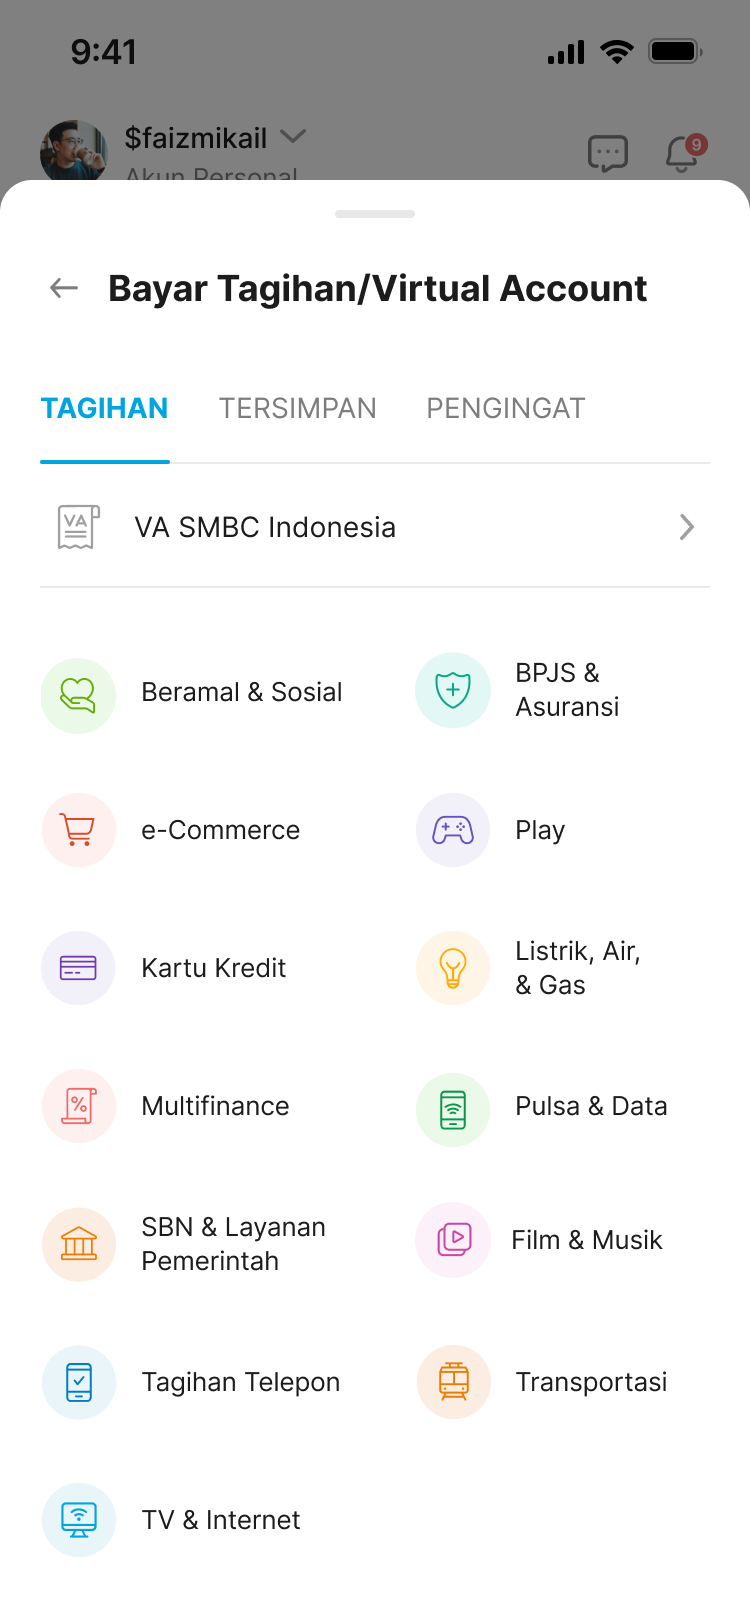Tap the BPJS & Asuransi shield icon
The height and width of the screenshot is (1624, 750).
click(x=453, y=690)
